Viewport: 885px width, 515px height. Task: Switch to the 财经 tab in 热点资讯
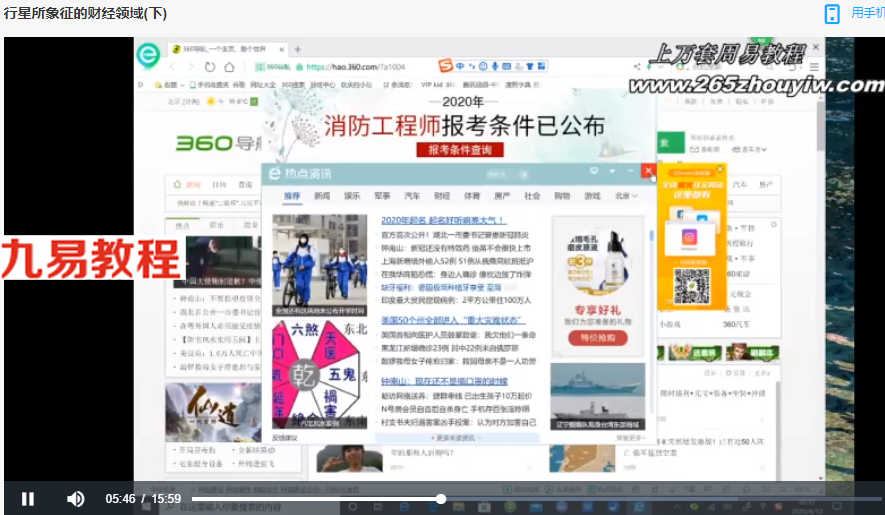click(x=442, y=196)
